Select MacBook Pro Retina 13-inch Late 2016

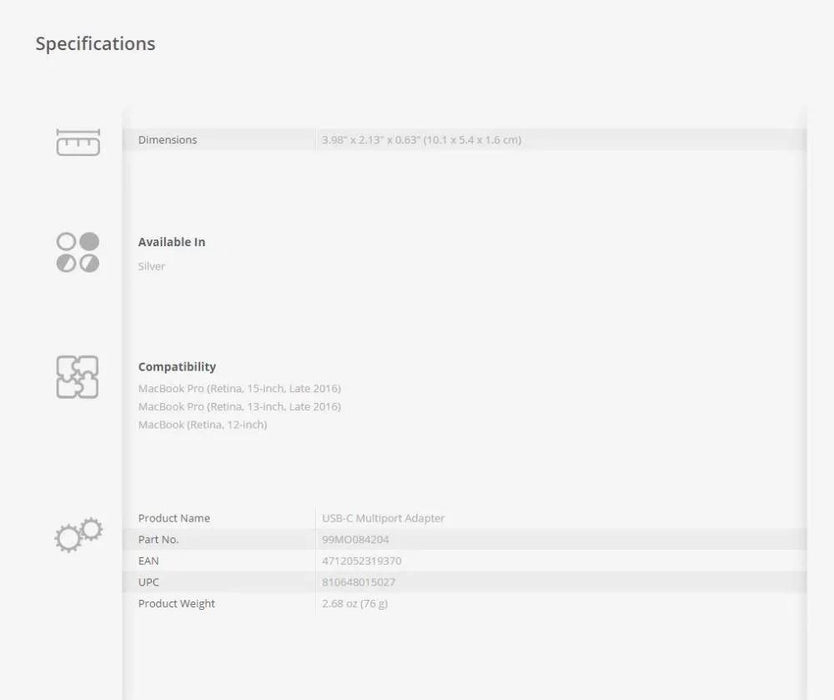(x=239, y=407)
